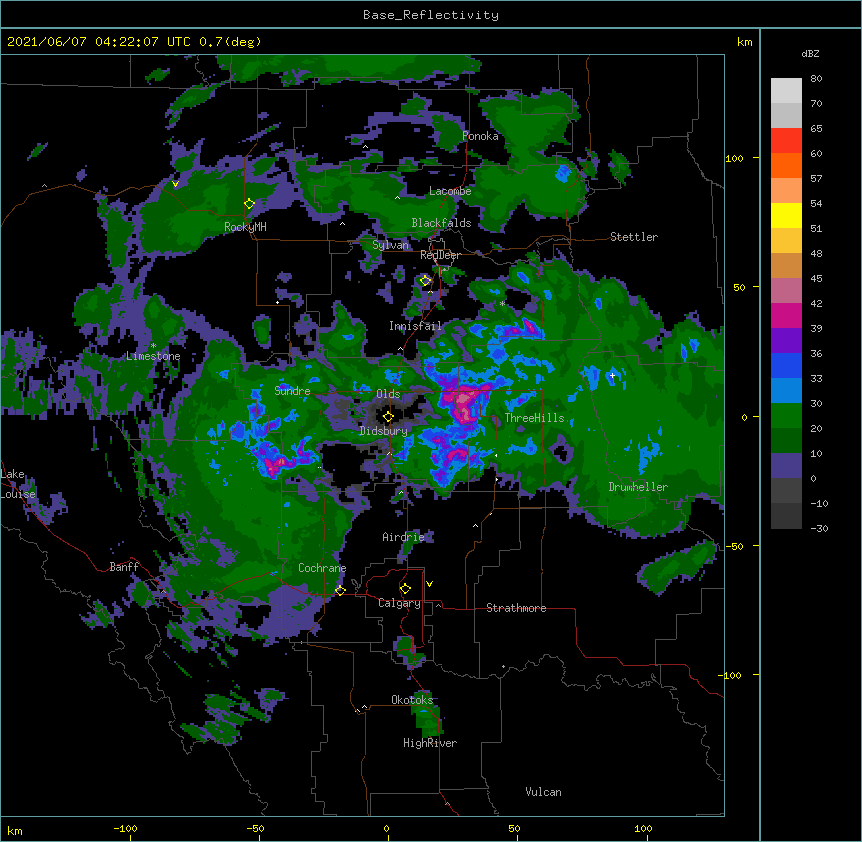Click the Strathmore town label
This screenshot has height=842, width=862.
pyautogui.click(x=516, y=608)
